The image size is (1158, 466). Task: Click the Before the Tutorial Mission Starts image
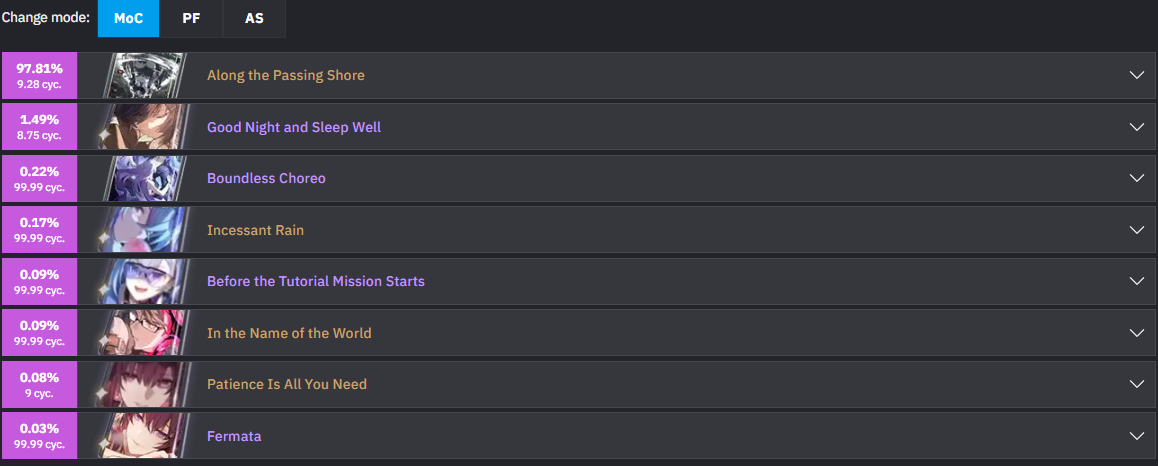click(144, 281)
